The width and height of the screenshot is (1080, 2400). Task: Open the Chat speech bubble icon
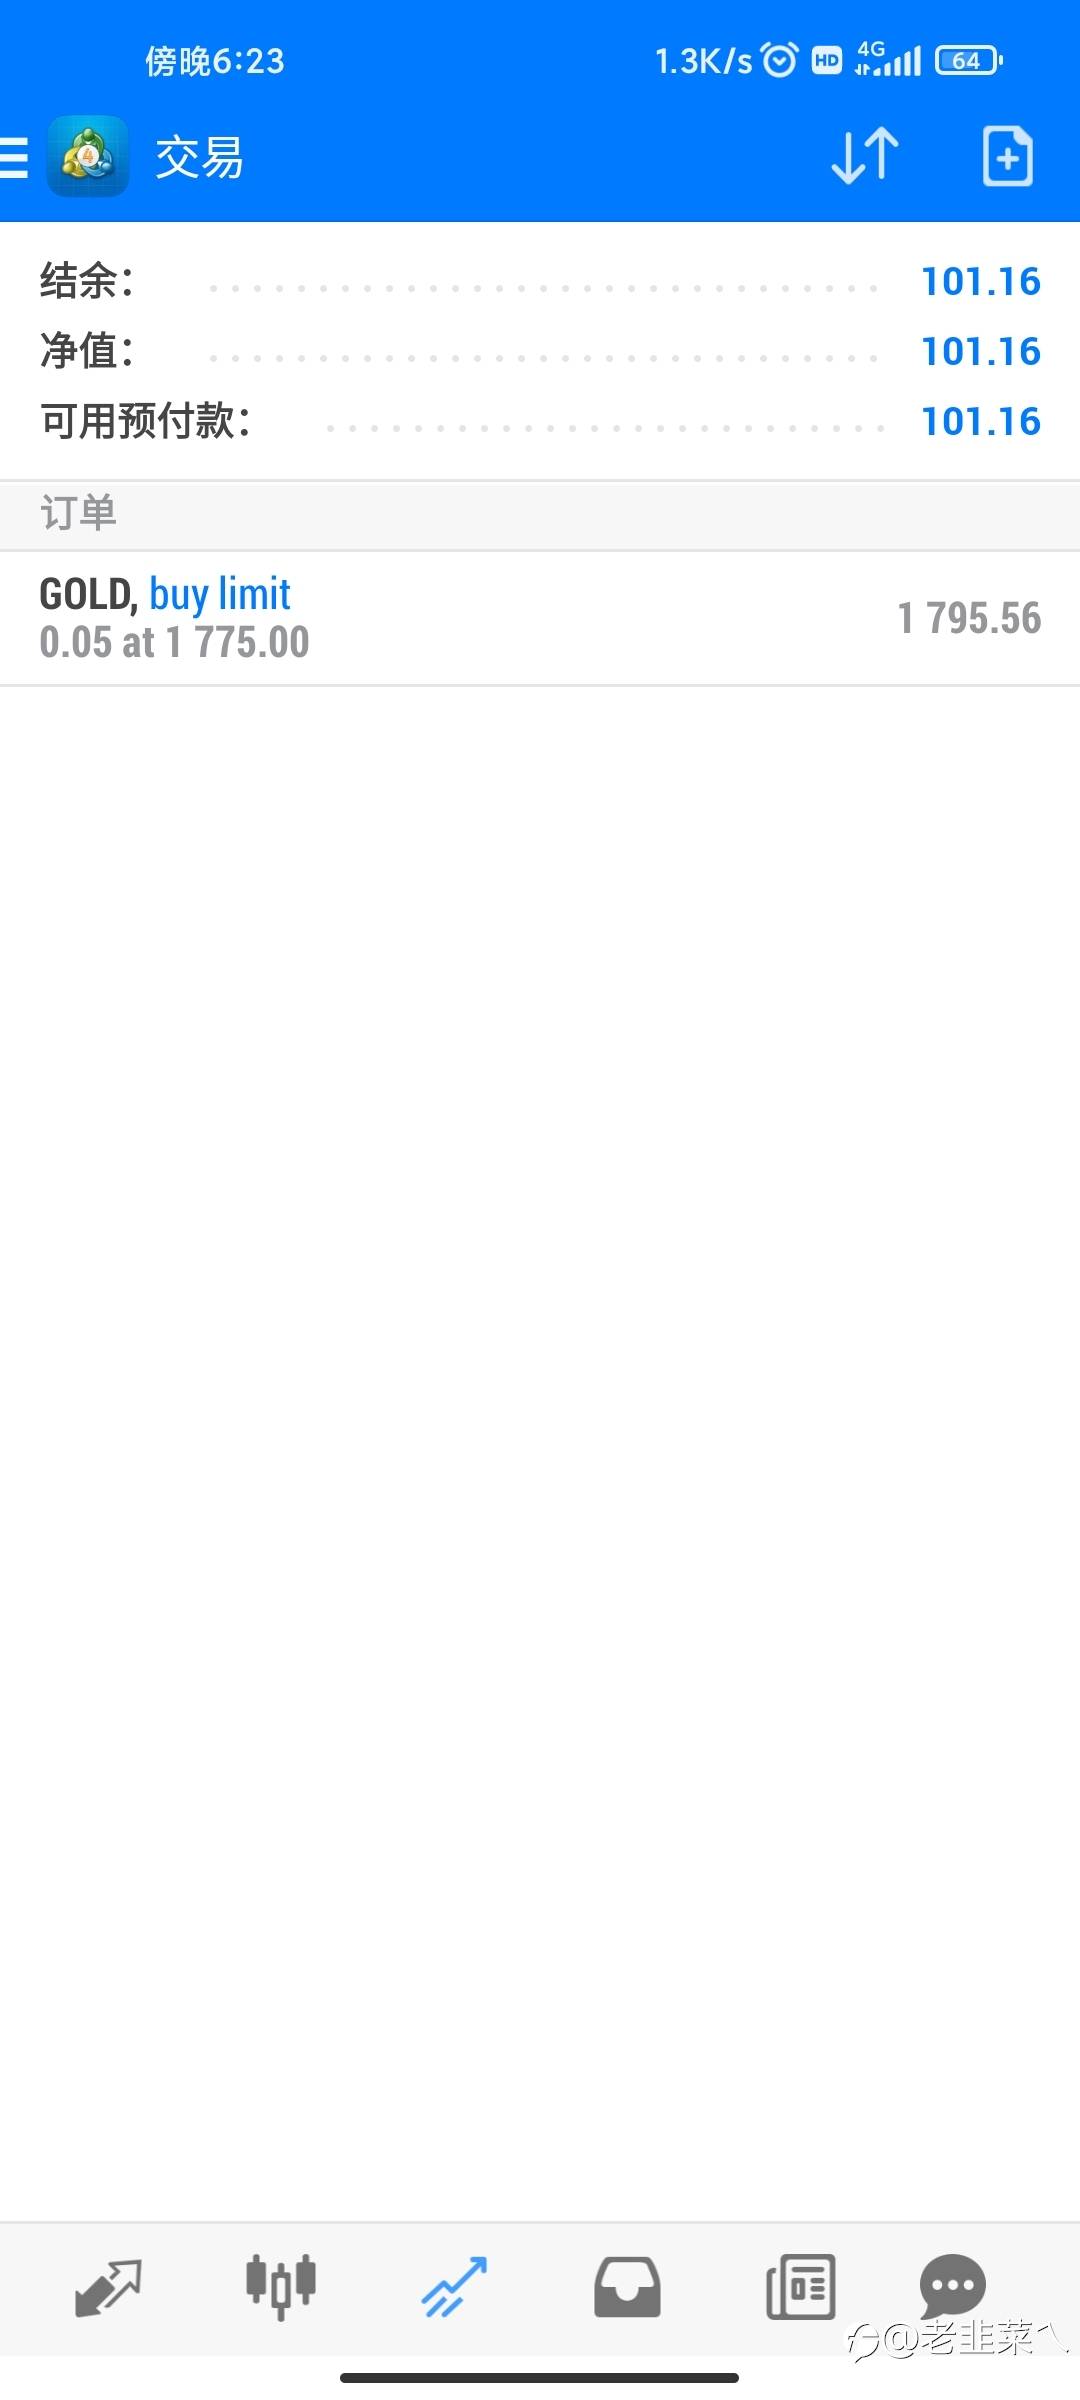click(x=952, y=2284)
